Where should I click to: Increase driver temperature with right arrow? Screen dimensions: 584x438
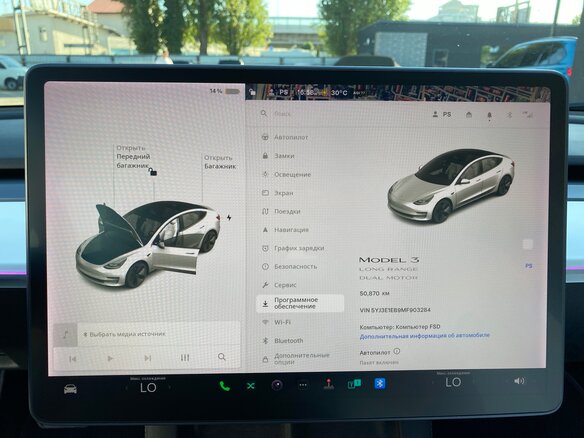(170, 387)
